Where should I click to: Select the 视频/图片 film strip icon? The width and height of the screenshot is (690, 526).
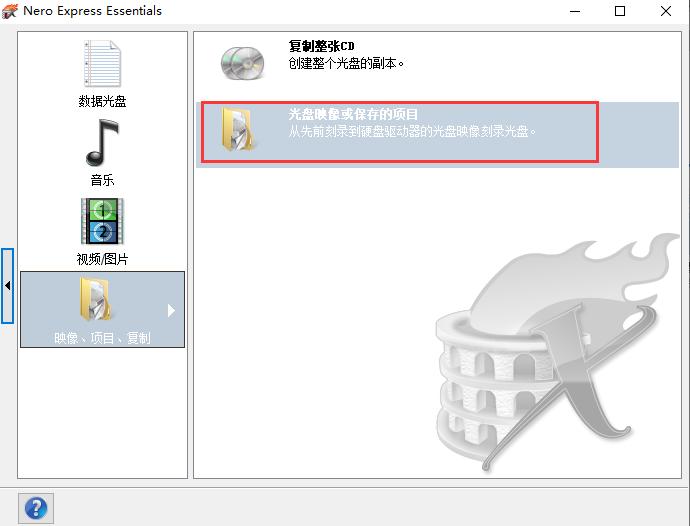pos(102,221)
